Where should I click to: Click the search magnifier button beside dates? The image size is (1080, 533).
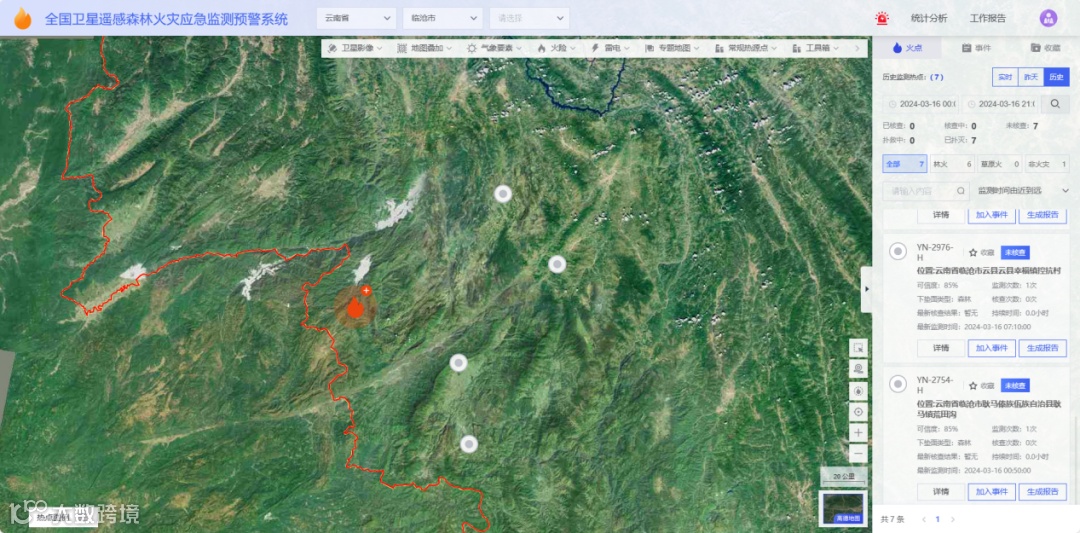pos(1055,104)
